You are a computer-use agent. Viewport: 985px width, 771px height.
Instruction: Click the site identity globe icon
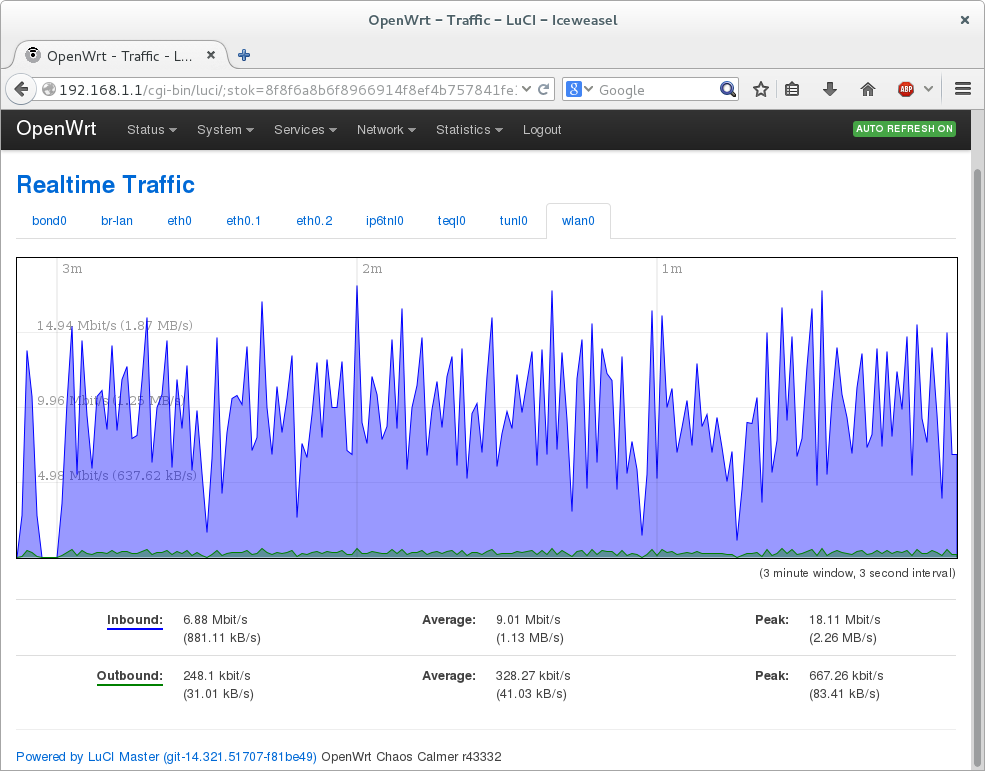pos(49,90)
